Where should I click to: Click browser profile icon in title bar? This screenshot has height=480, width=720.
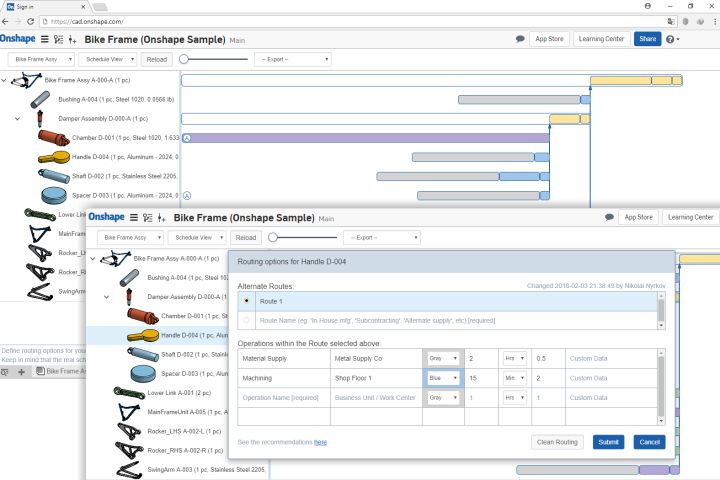point(647,6)
